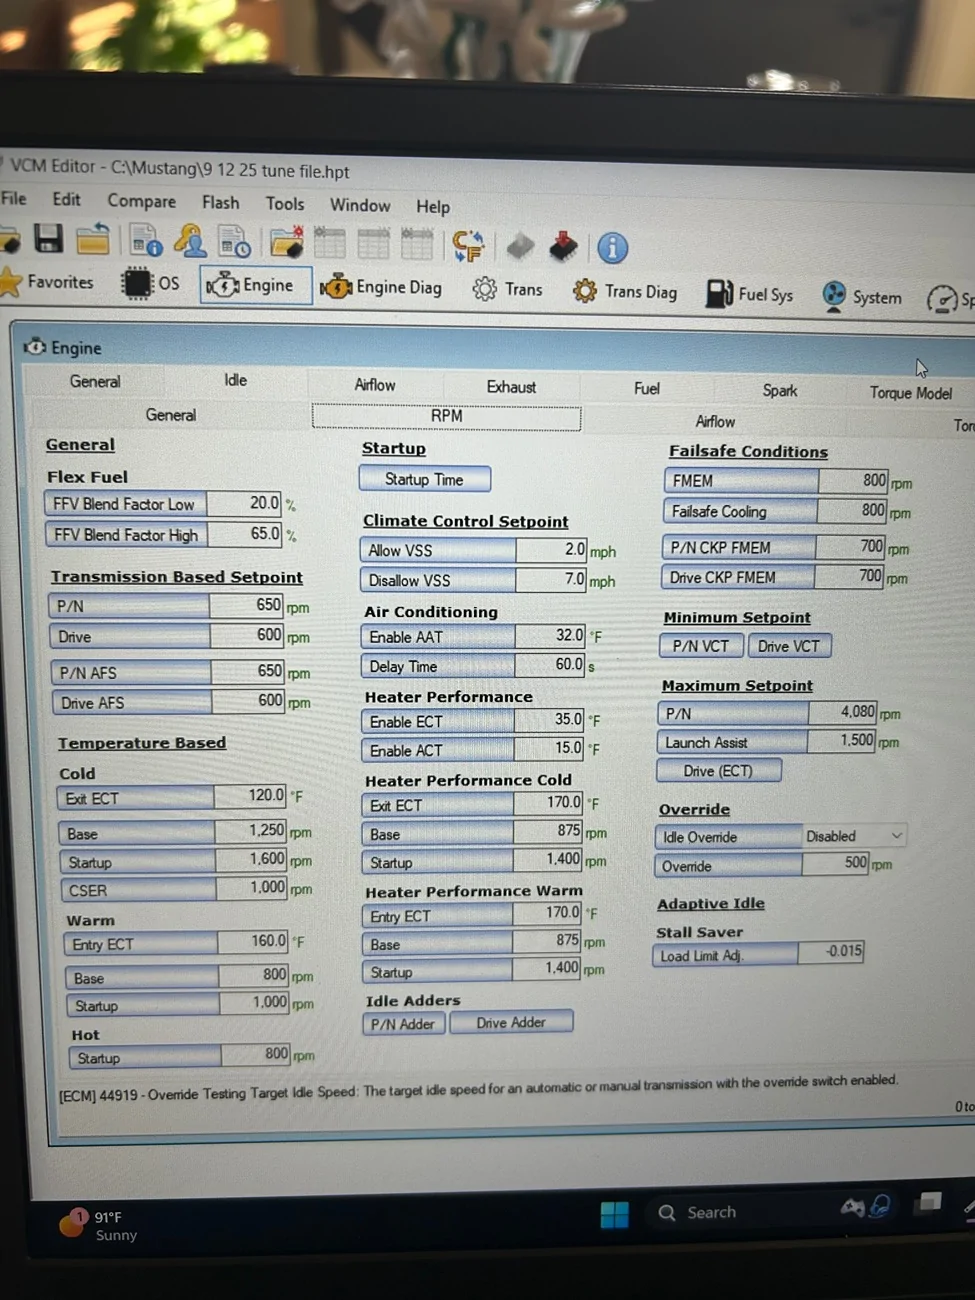Click the Windows Start button in taskbar
975x1300 pixels.
[x=614, y=1214]
